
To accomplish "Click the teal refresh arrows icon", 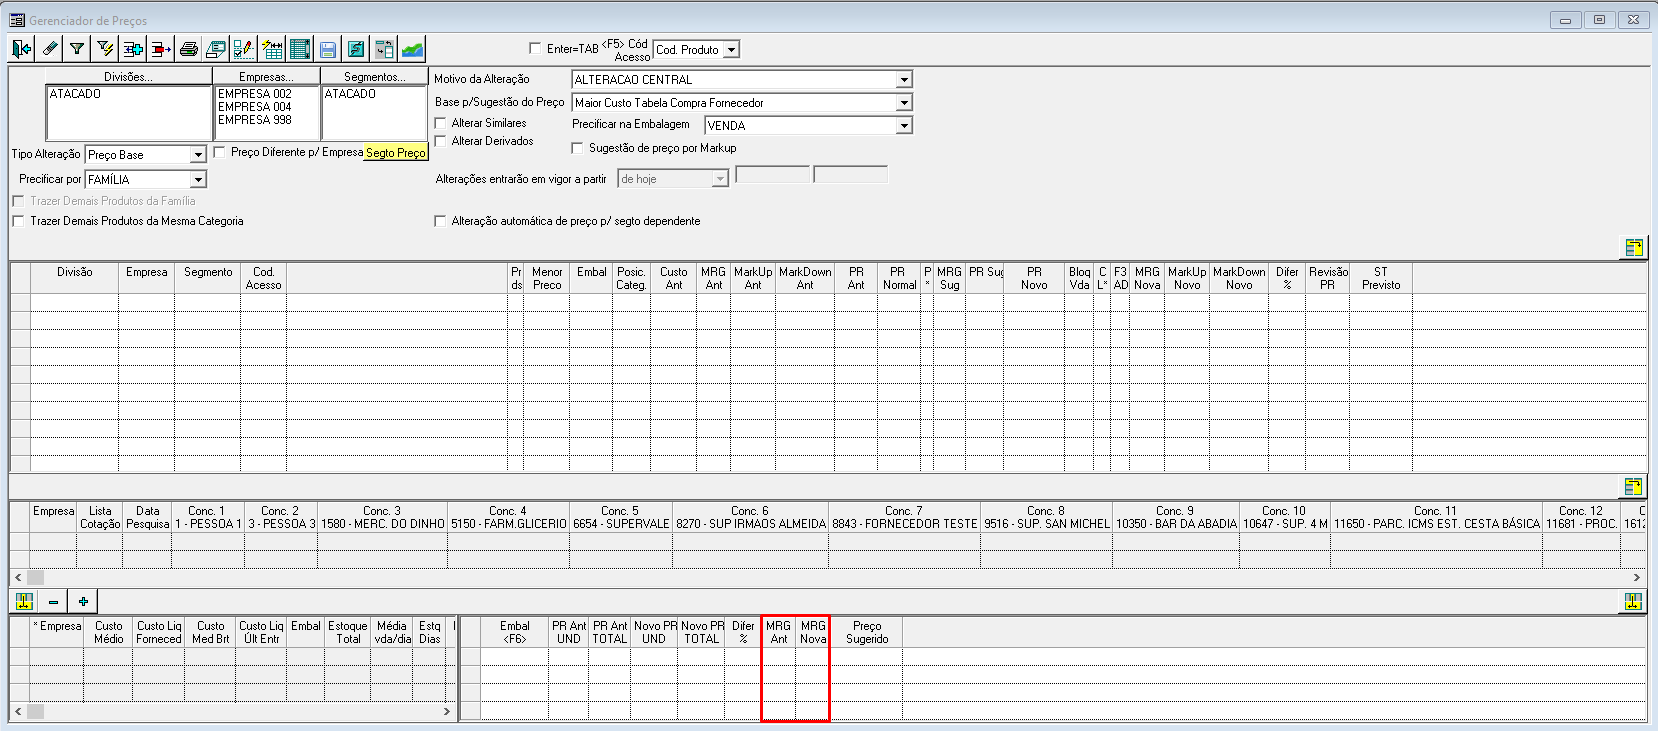I will [356, 49].
